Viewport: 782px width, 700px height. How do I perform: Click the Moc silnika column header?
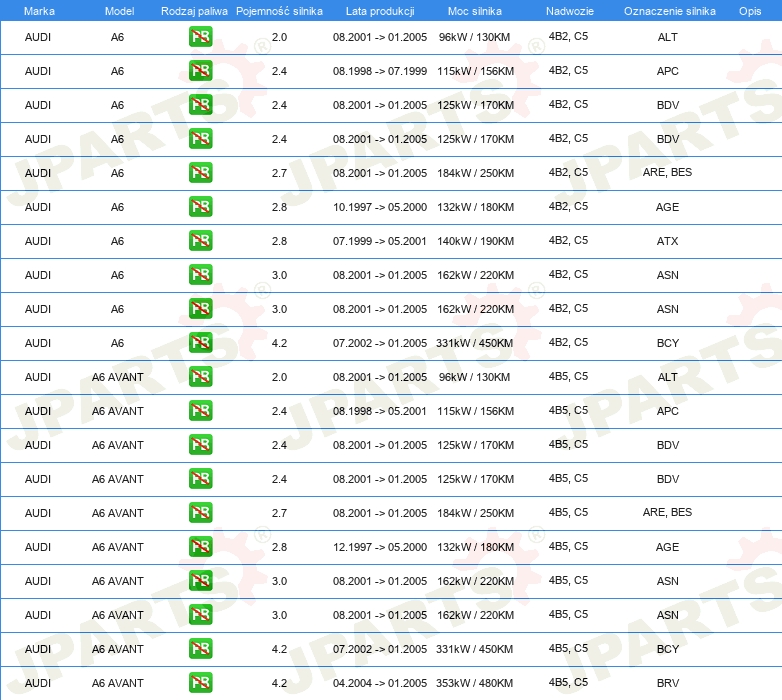coord(474,10)
